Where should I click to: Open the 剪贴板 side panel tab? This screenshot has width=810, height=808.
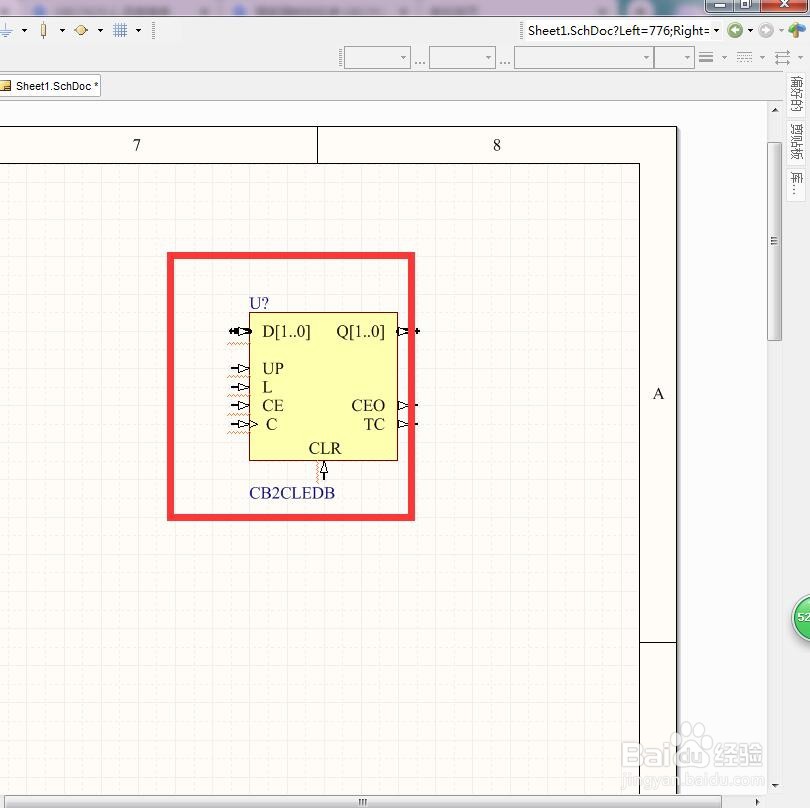797,142
